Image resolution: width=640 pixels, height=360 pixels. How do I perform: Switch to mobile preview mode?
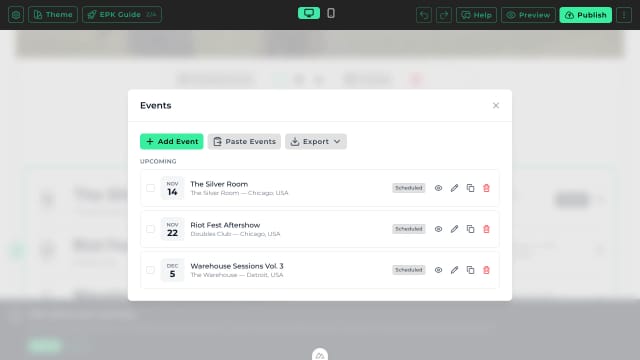(x=331, y=13)
